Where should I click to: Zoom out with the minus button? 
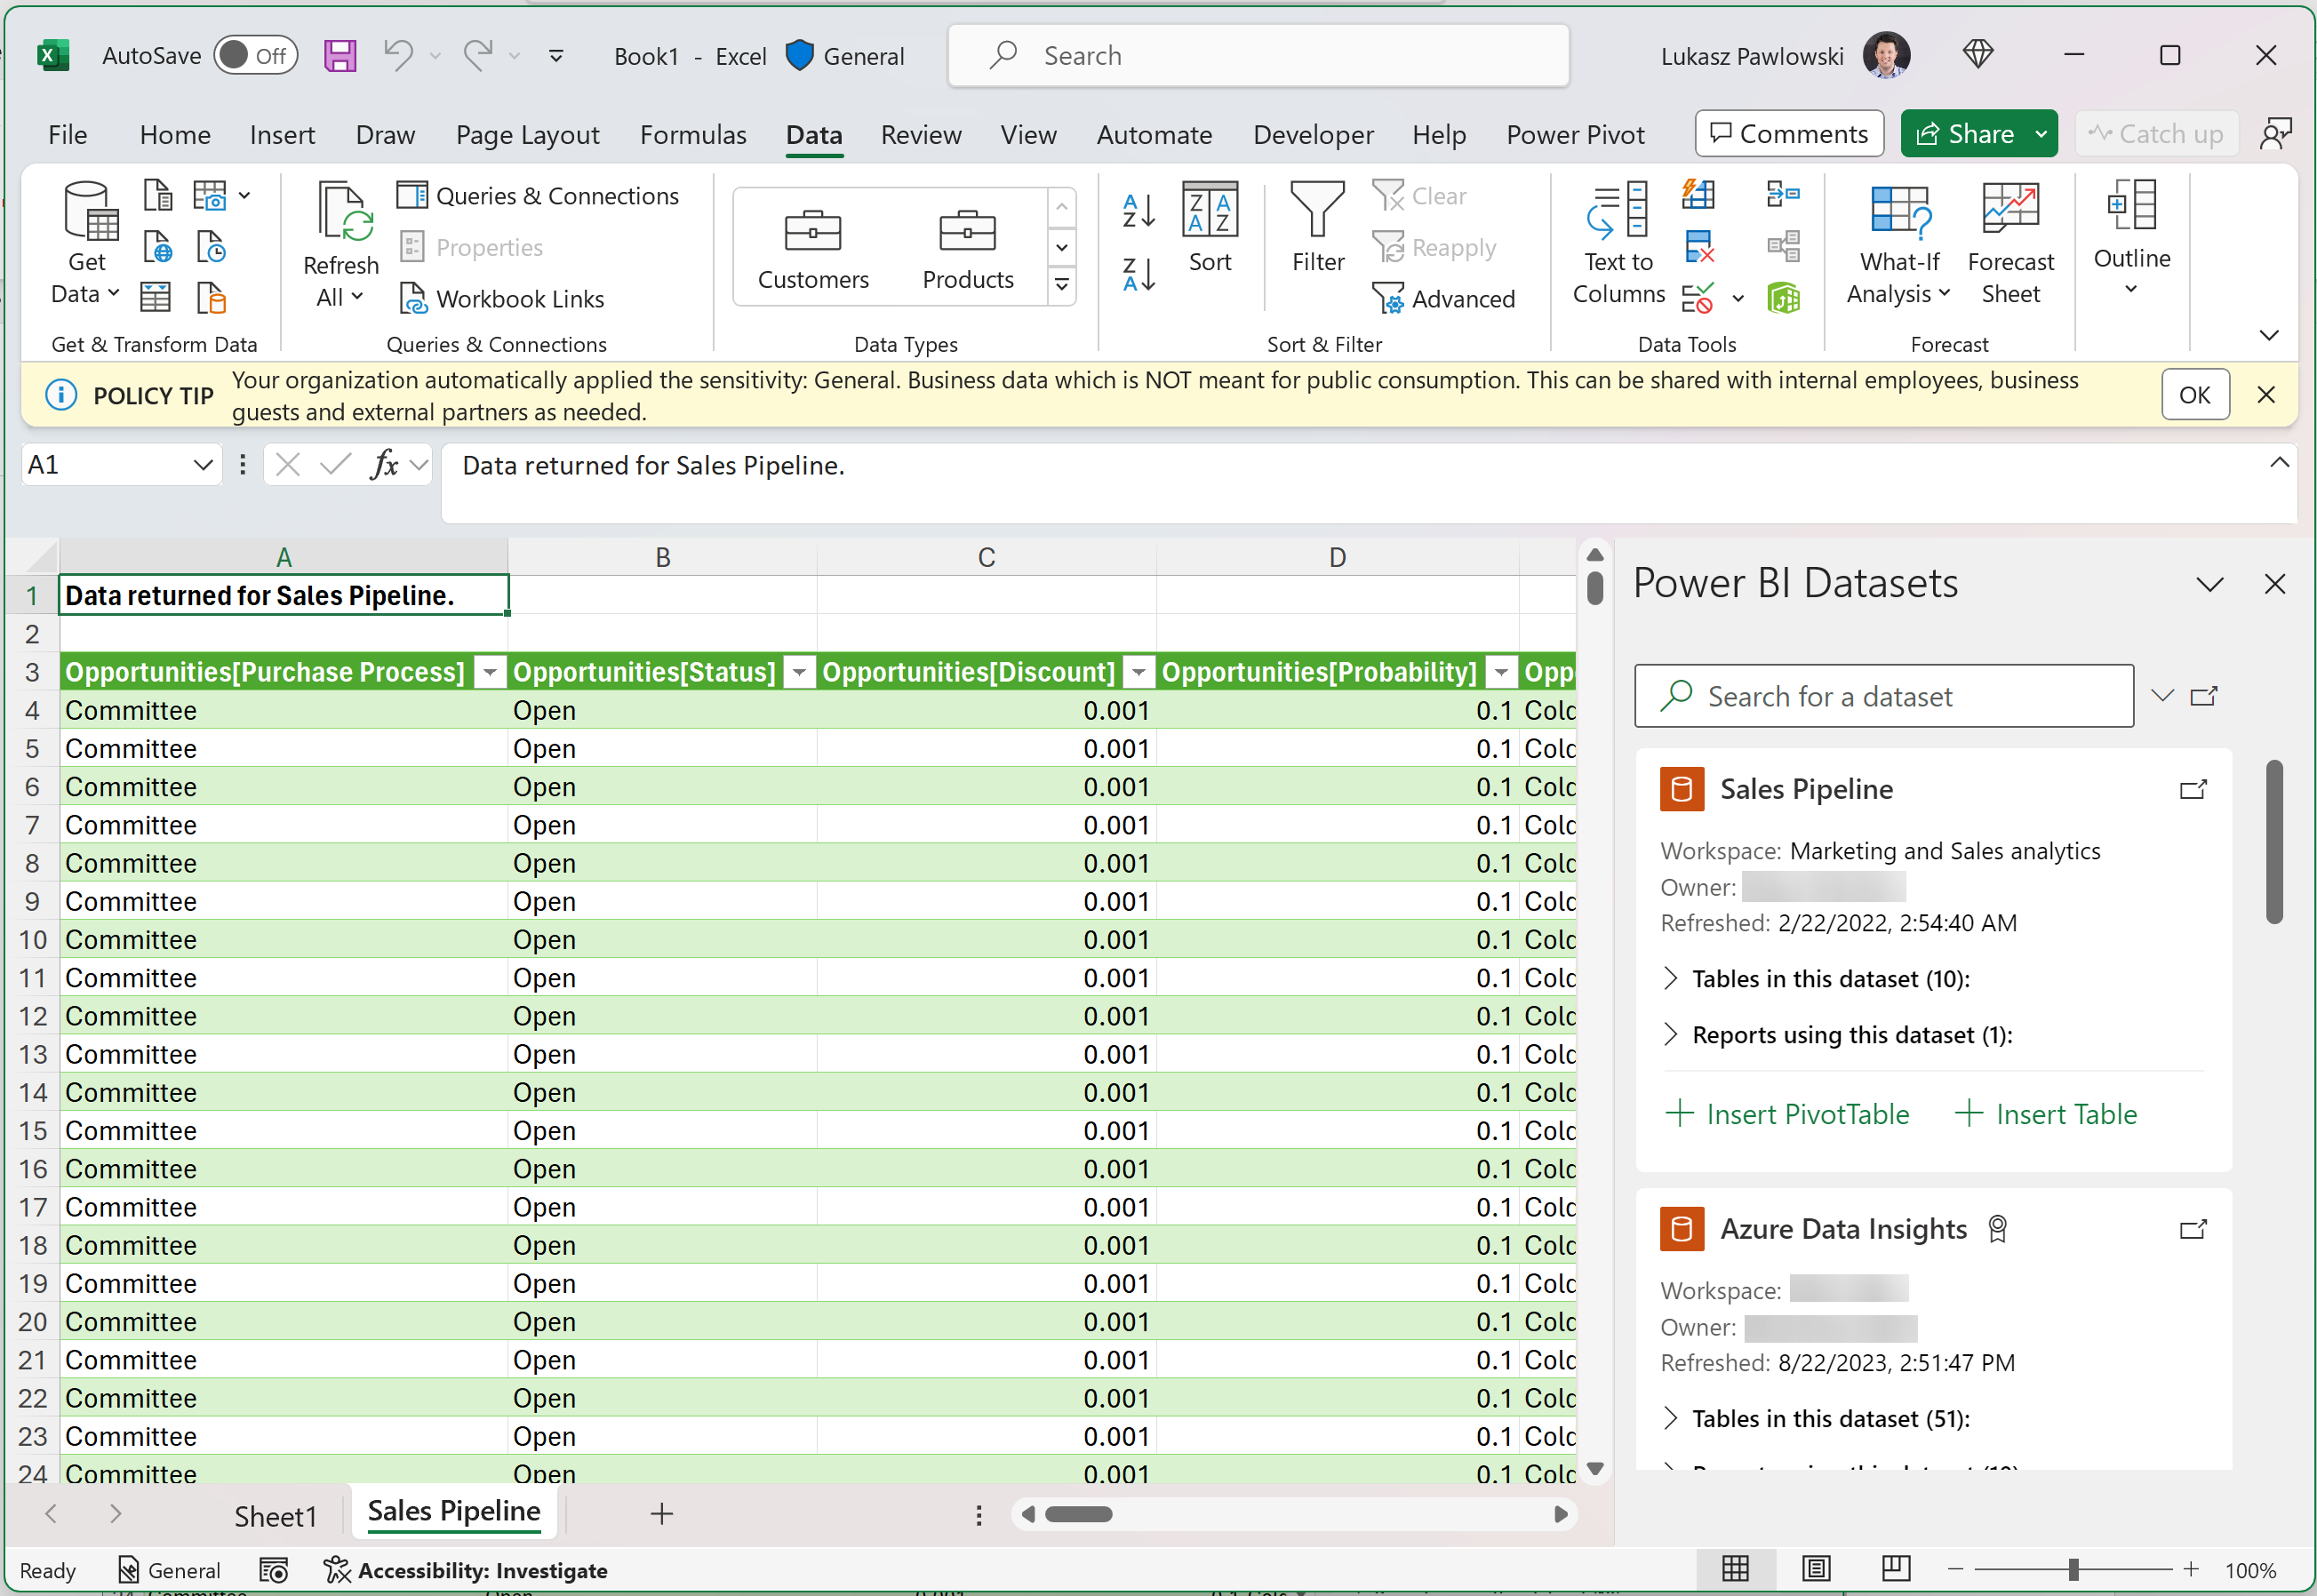[1956, 1569]
